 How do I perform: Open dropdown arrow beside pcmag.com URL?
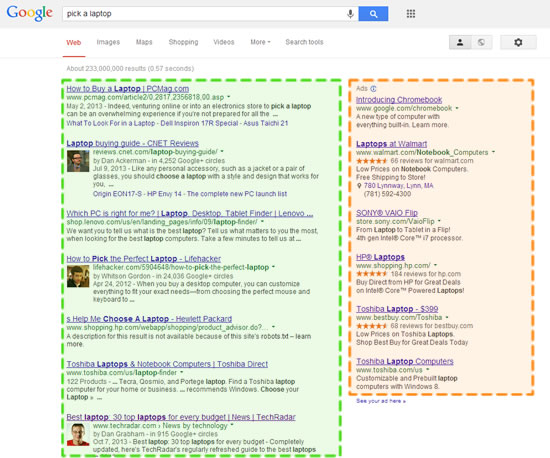(229, 97)
